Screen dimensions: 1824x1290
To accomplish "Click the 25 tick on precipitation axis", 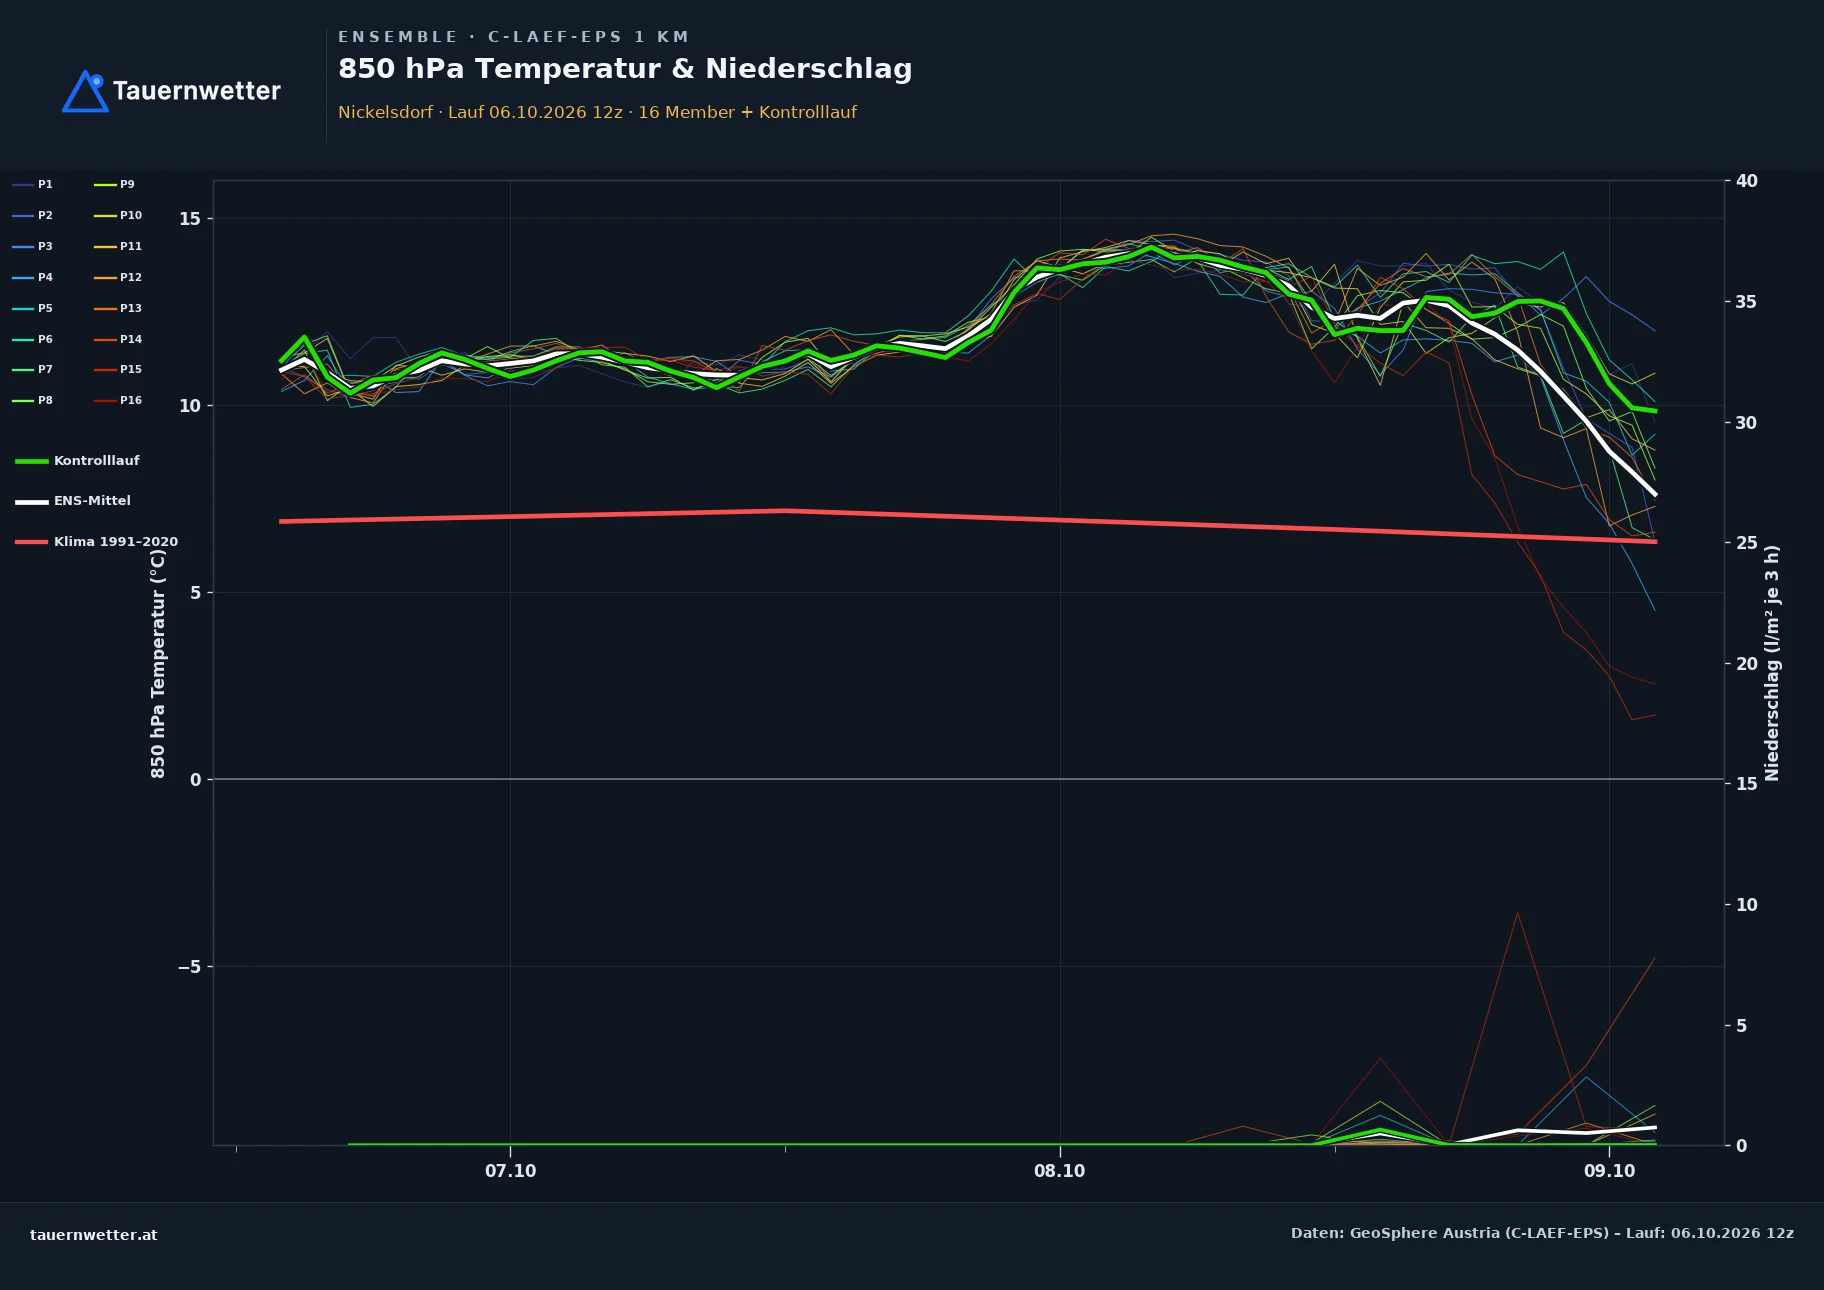I will pos(1747,543).
